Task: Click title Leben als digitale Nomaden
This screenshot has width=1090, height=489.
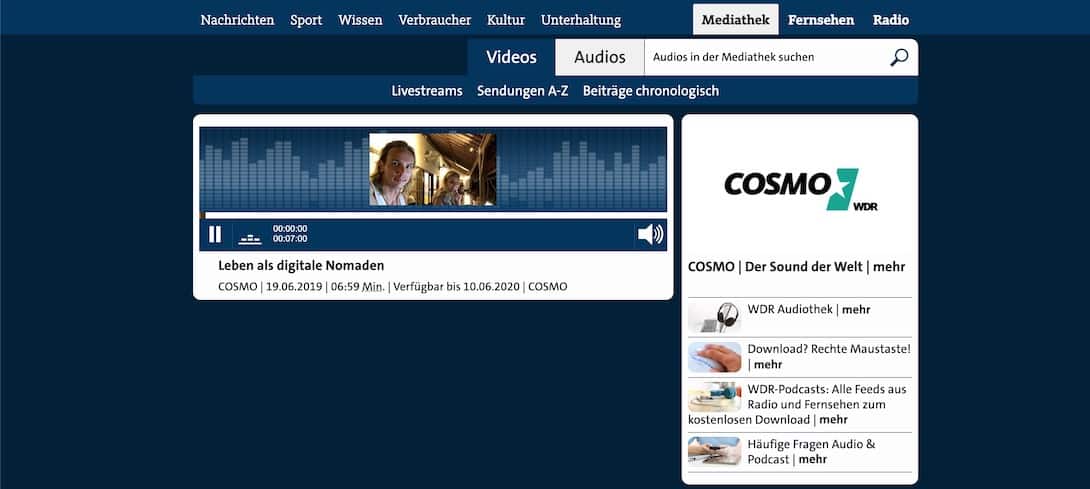Action: [x=301, y=265]
